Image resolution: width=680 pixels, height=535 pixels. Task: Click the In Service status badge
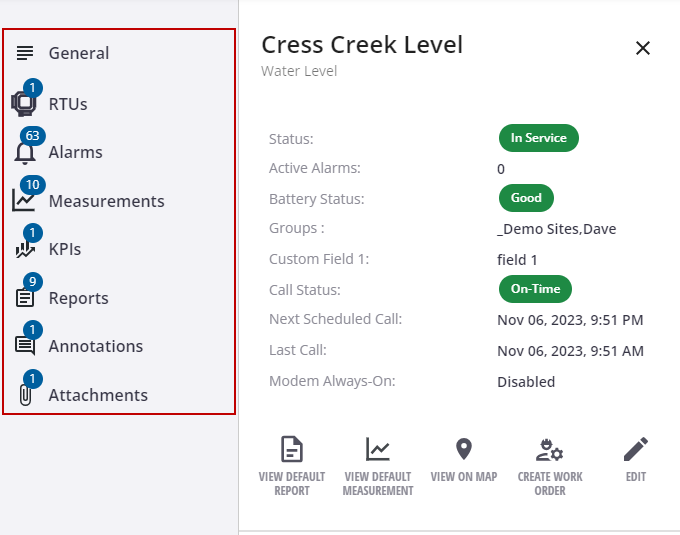click(539, 138)
